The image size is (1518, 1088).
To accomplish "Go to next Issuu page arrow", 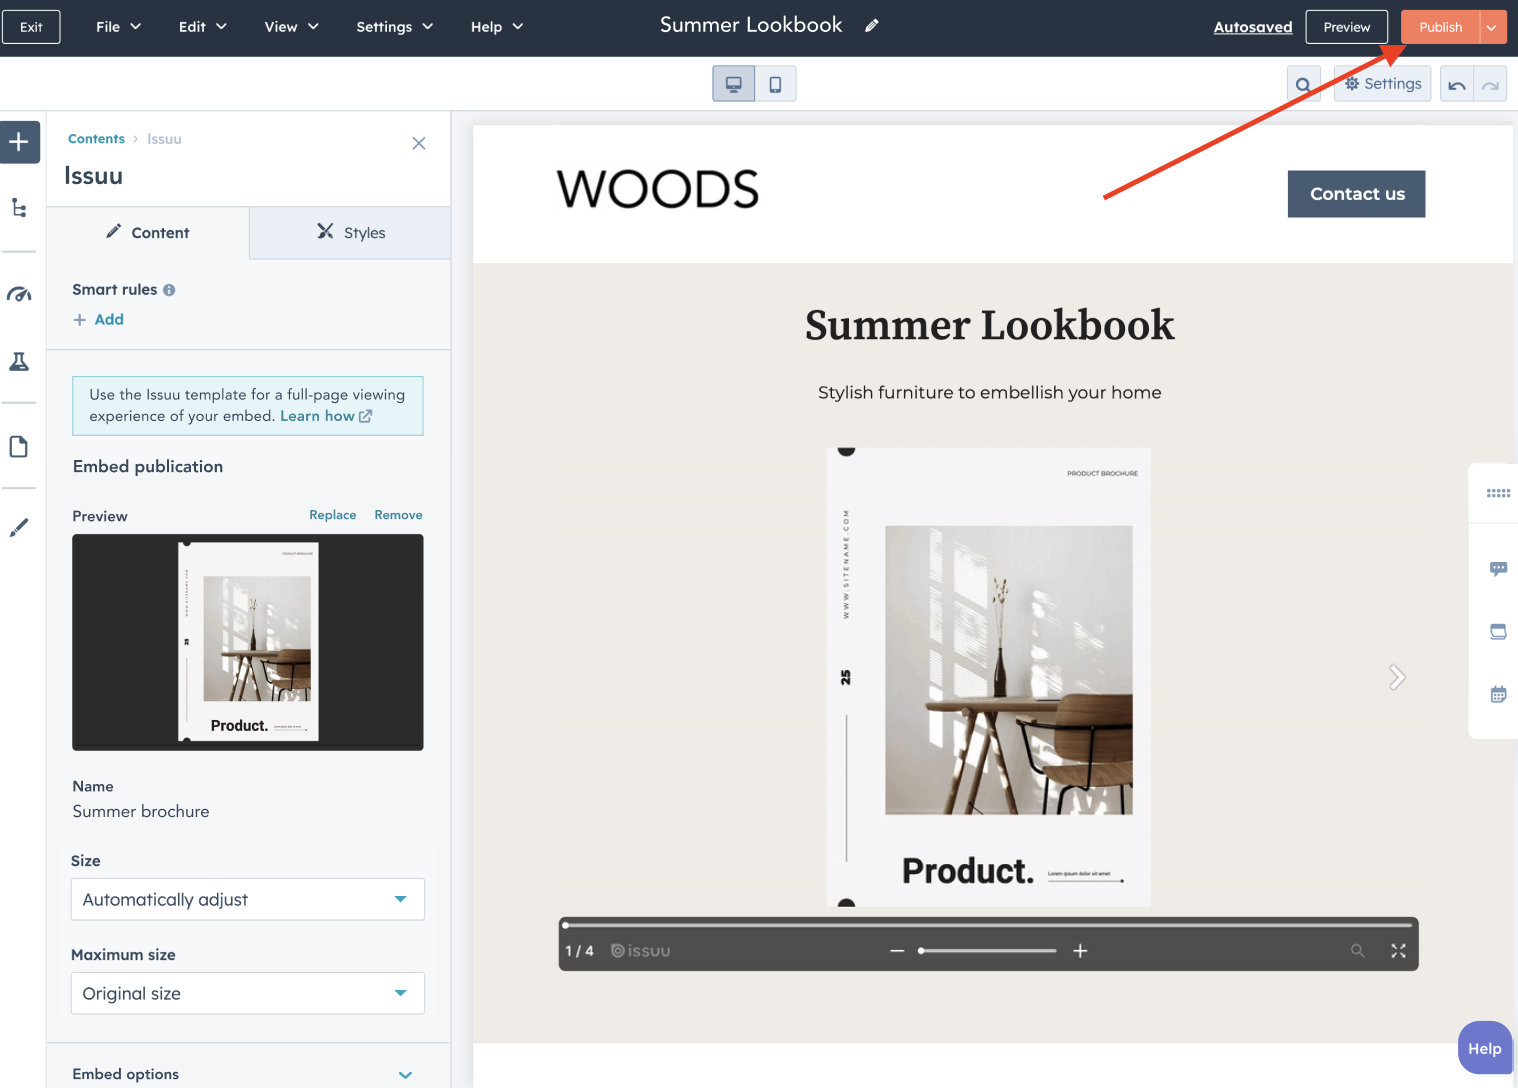I will tap(1397, 677).
